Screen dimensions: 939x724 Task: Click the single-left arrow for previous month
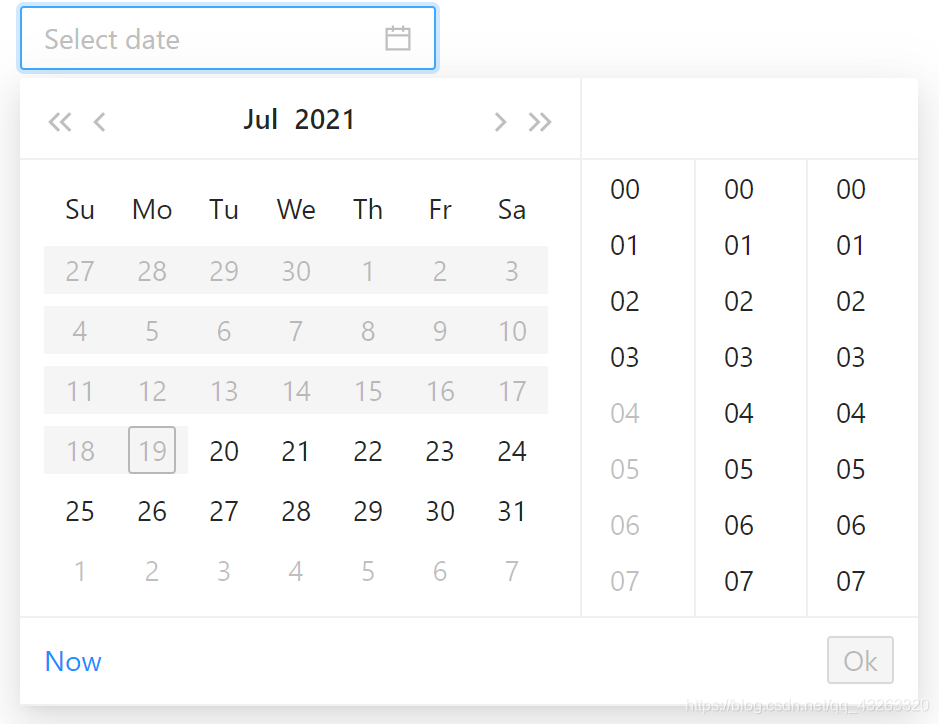pos(98,121)
